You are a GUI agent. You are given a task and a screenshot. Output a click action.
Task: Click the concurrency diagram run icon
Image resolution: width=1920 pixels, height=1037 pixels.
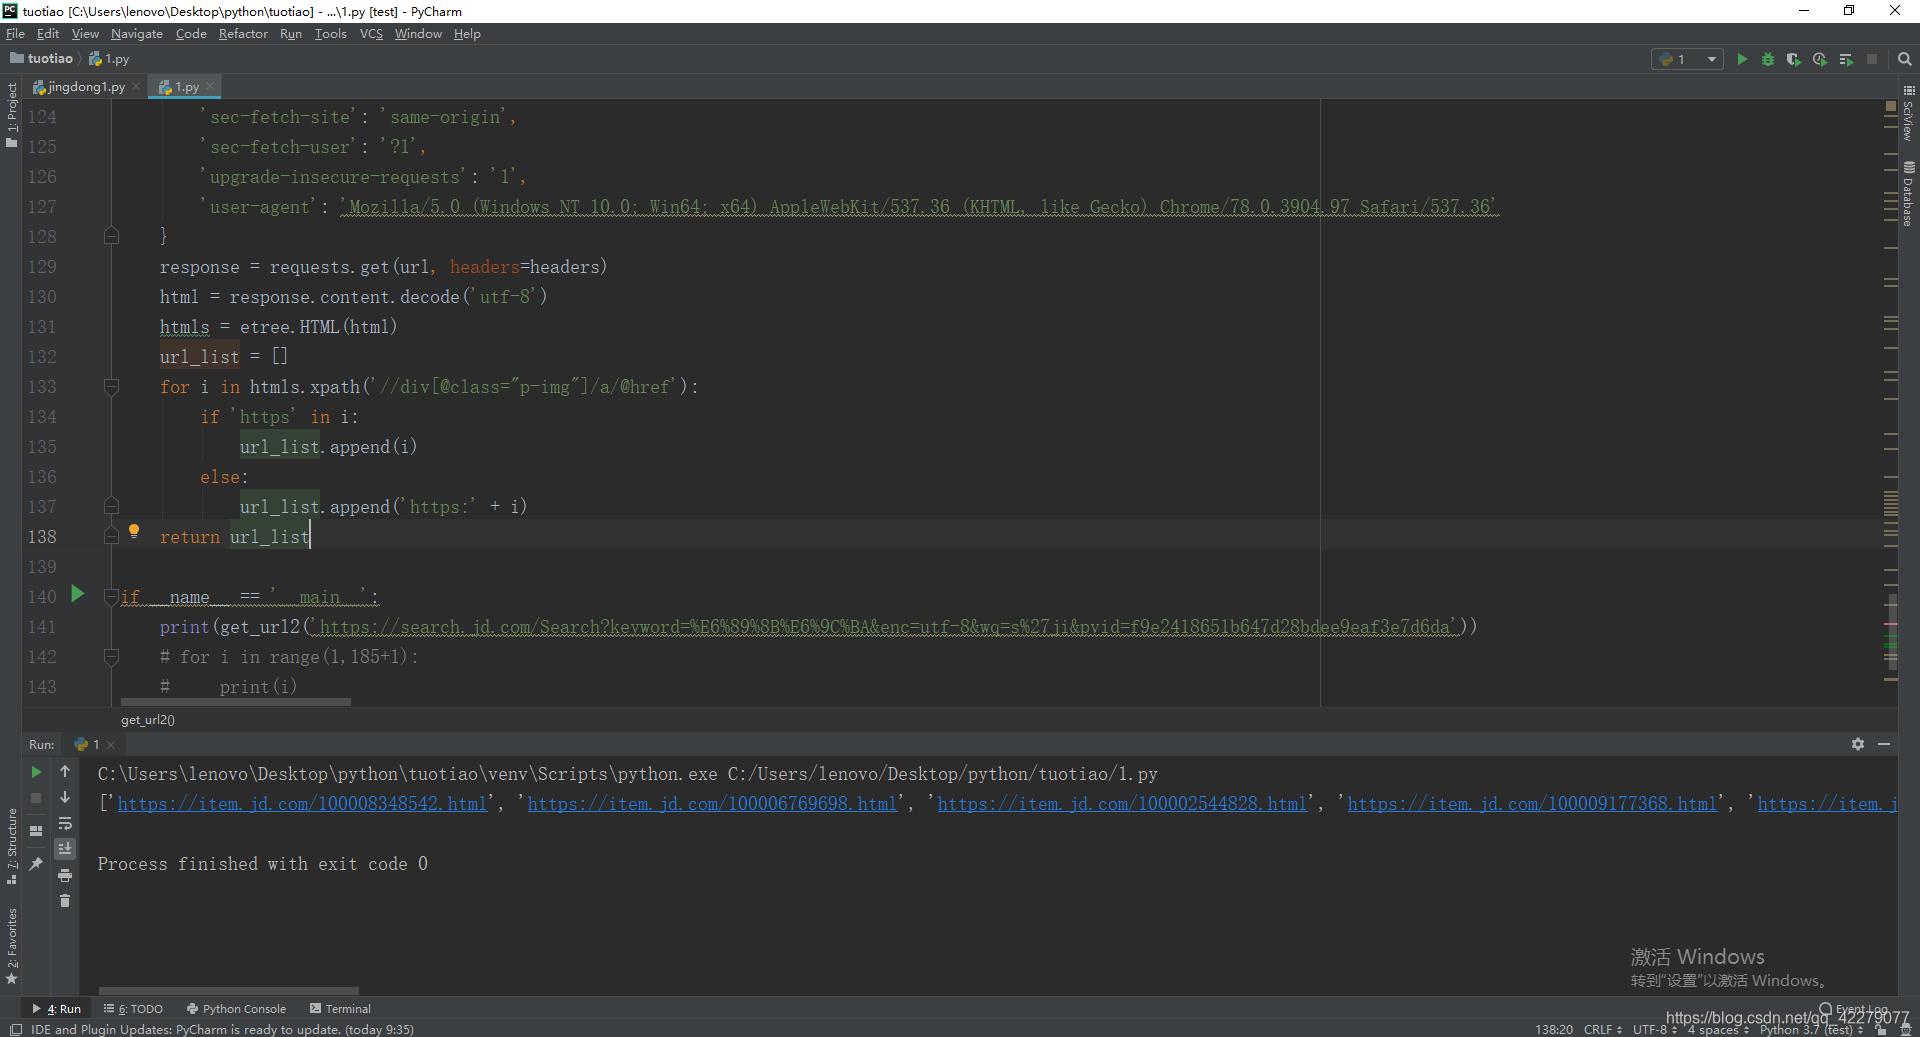1846,59
